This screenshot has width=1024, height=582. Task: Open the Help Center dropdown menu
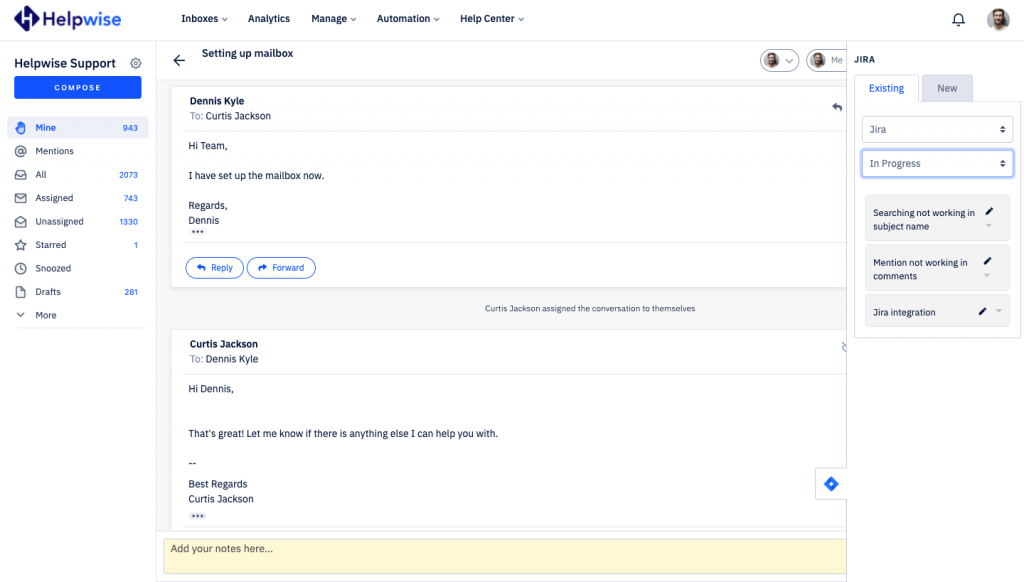(492, 19)
